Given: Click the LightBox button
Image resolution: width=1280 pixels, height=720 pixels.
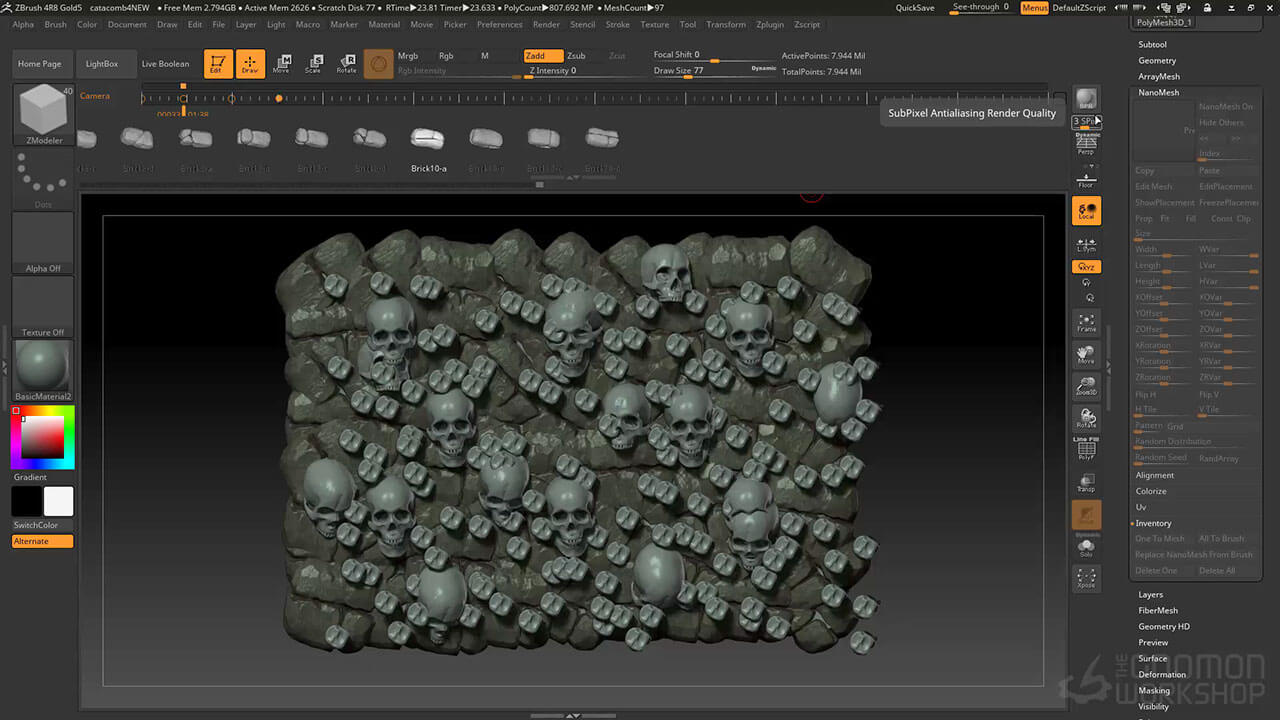Looking at the screenshot, I should coord(102,64).
